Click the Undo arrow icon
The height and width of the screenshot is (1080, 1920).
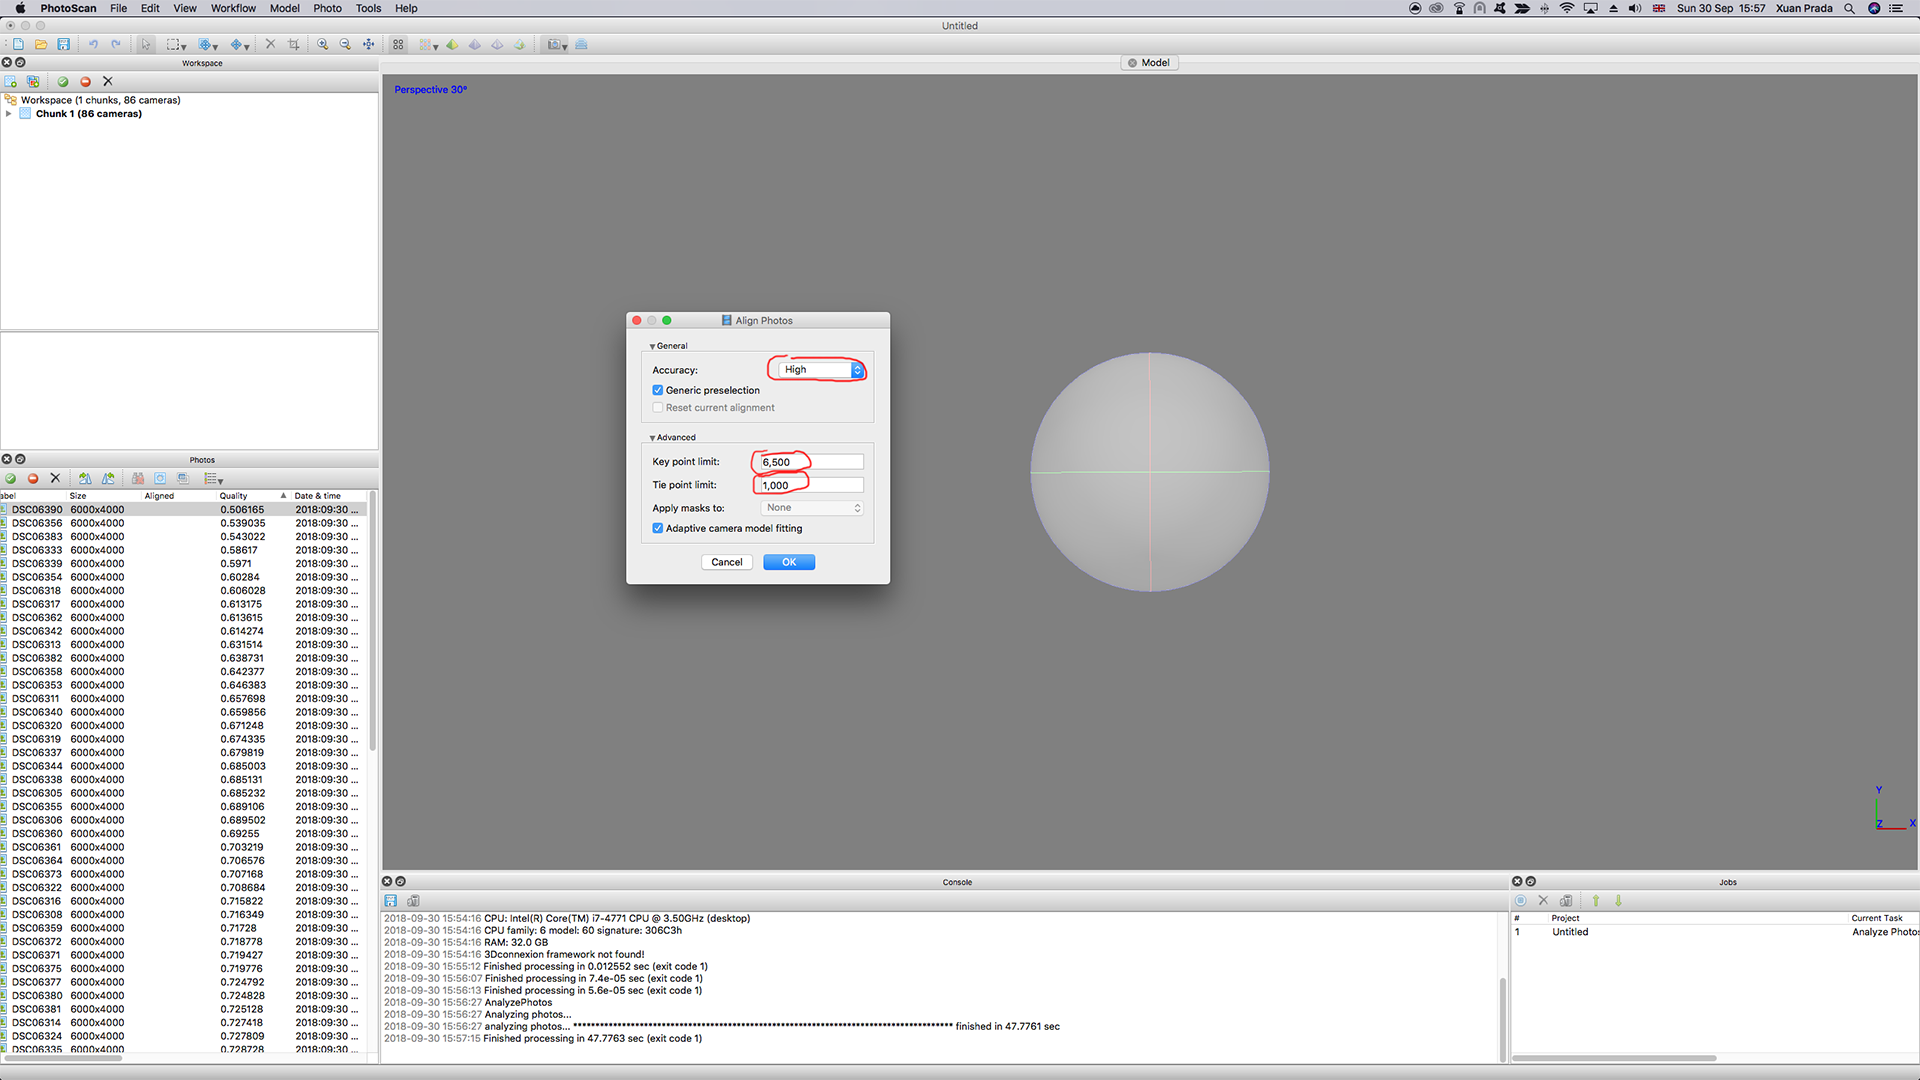(x=93, y=44)
